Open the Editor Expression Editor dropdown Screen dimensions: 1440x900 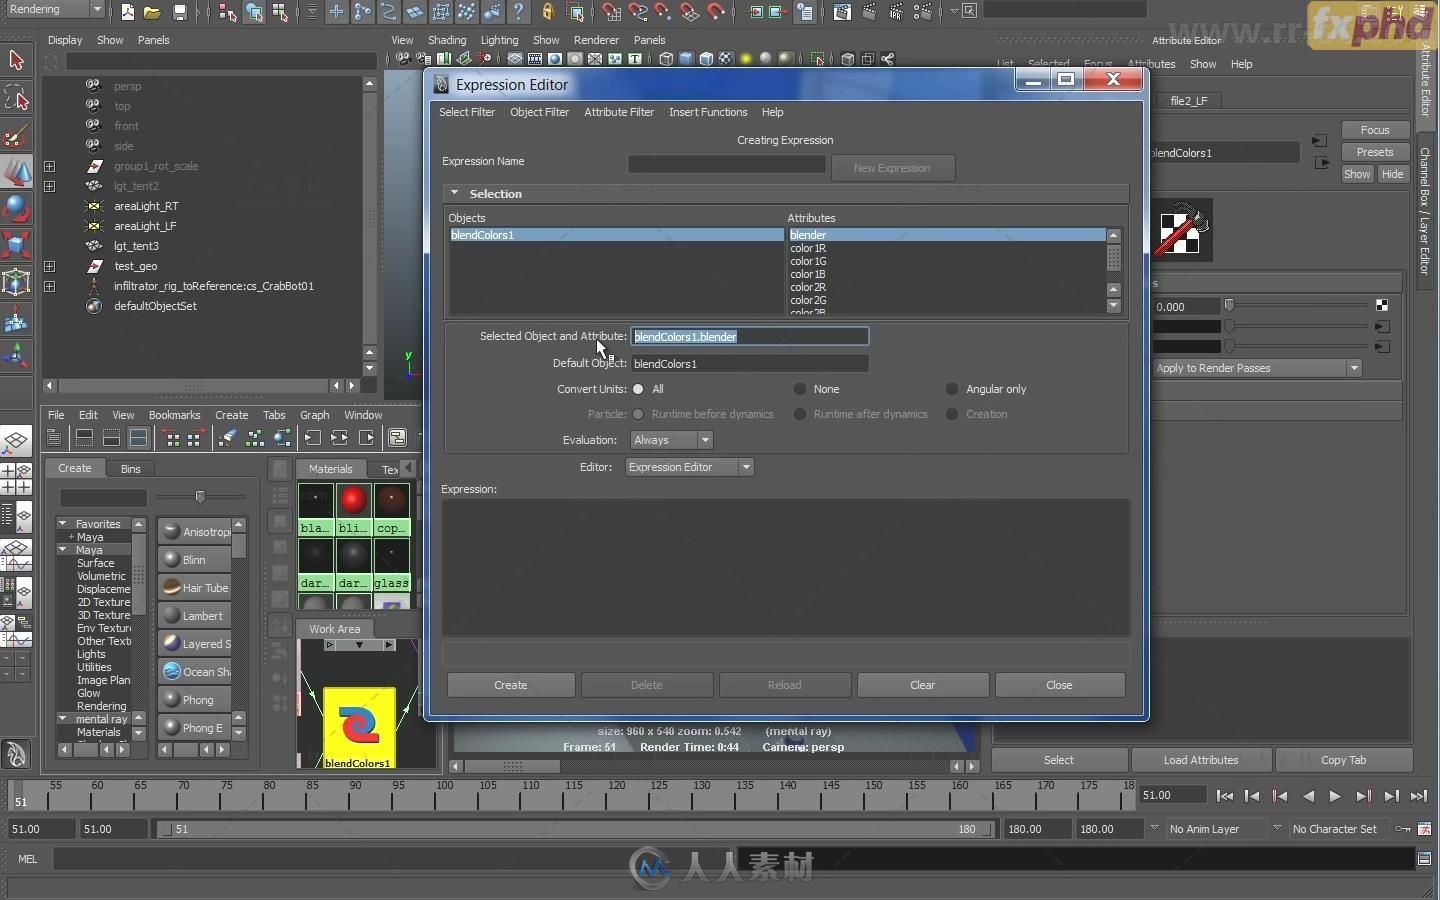(x=689, y=467)
